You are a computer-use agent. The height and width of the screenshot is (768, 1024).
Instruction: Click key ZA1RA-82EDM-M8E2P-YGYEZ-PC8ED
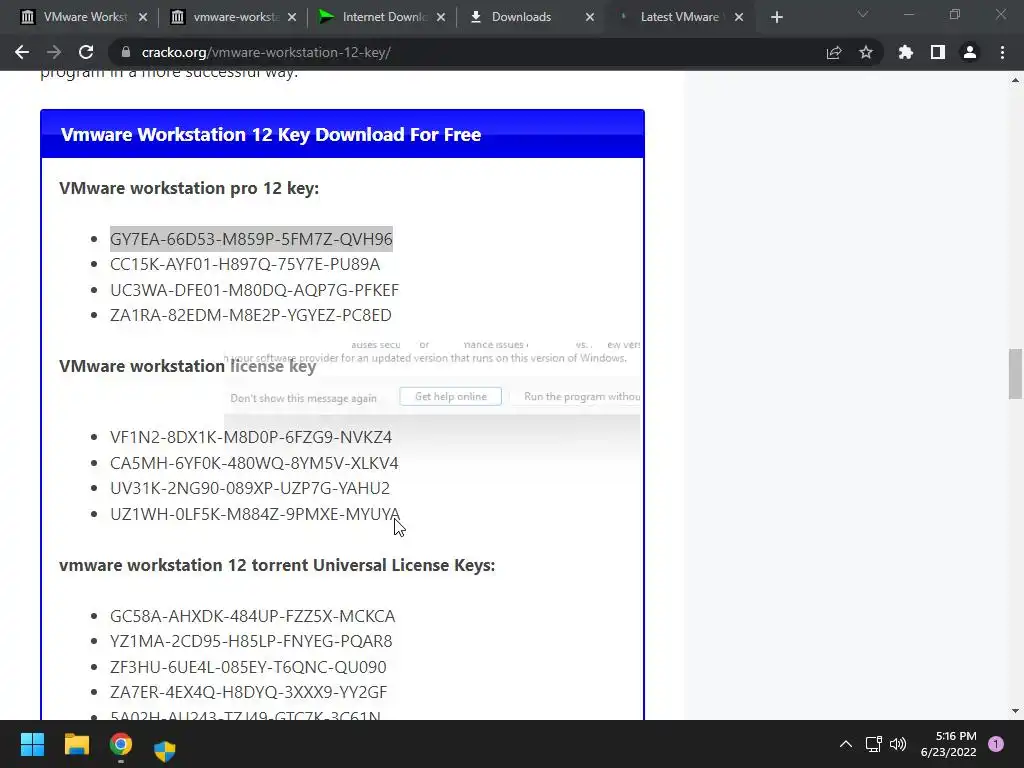click(x=251, y=315)
